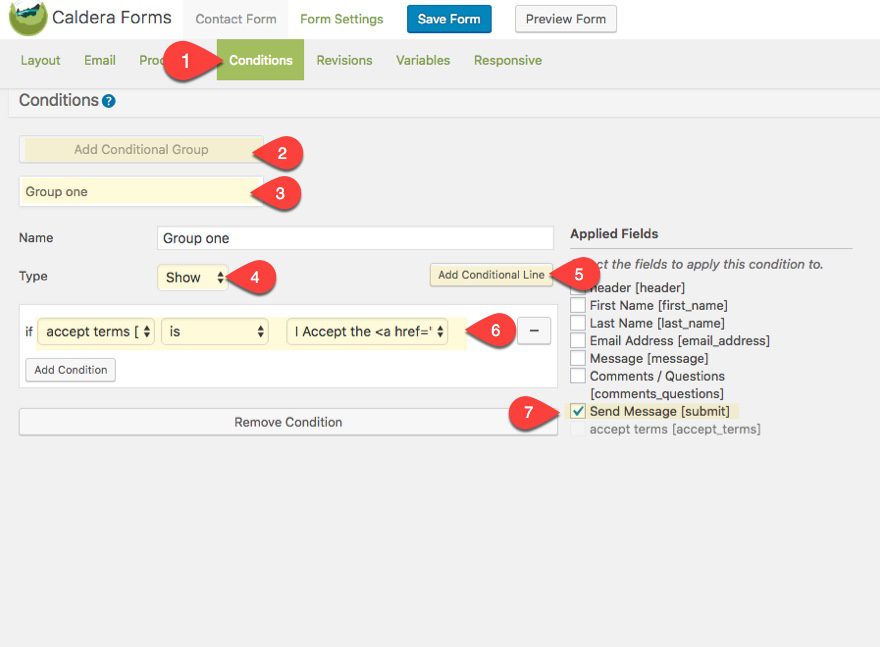880x647 pixels.
Task: Enable the Message field checkbox
Action: click(x=578, y=358)
